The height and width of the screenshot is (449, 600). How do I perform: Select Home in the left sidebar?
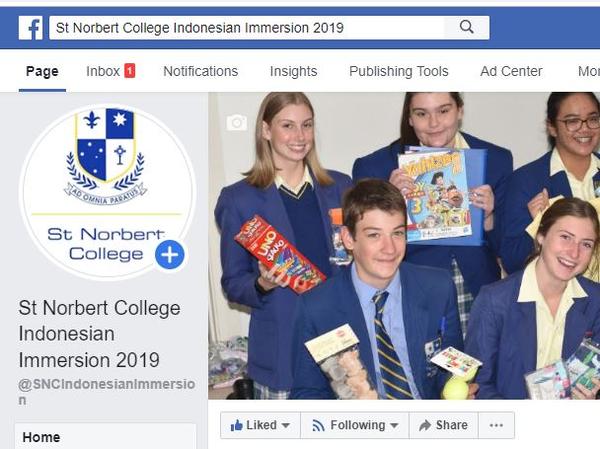[106, 437]
